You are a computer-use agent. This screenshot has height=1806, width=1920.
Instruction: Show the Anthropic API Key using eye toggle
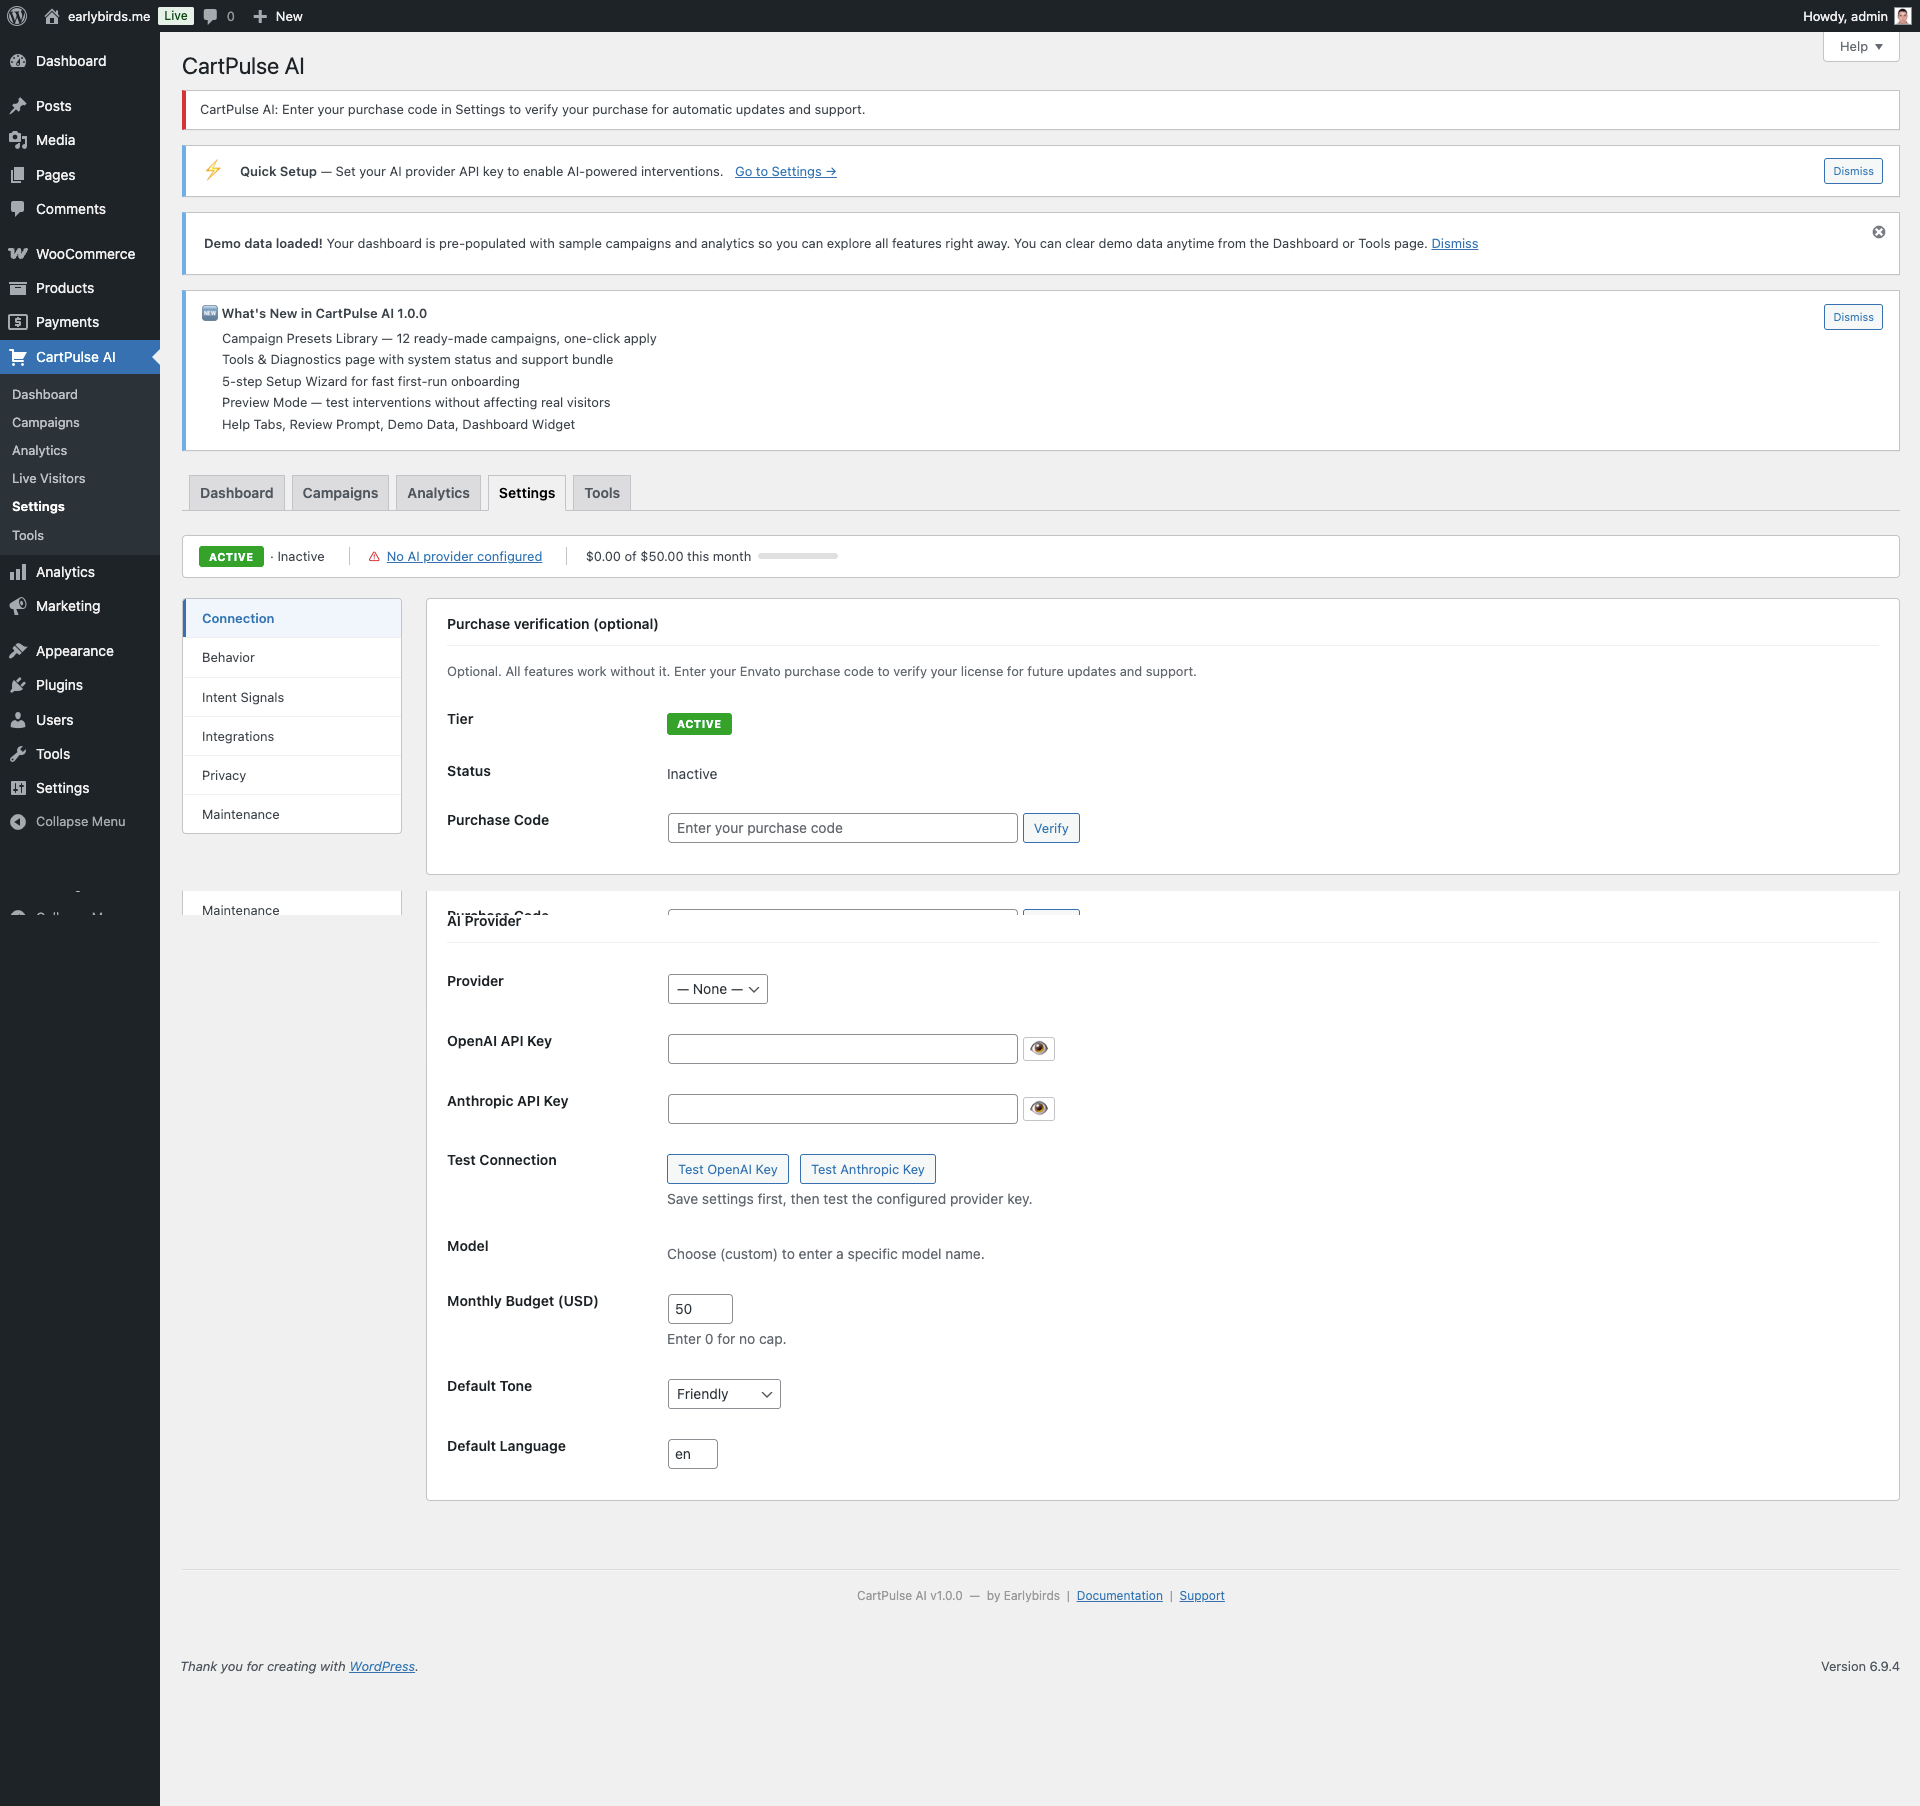pyautogui.click(x=1039, y=1108)
